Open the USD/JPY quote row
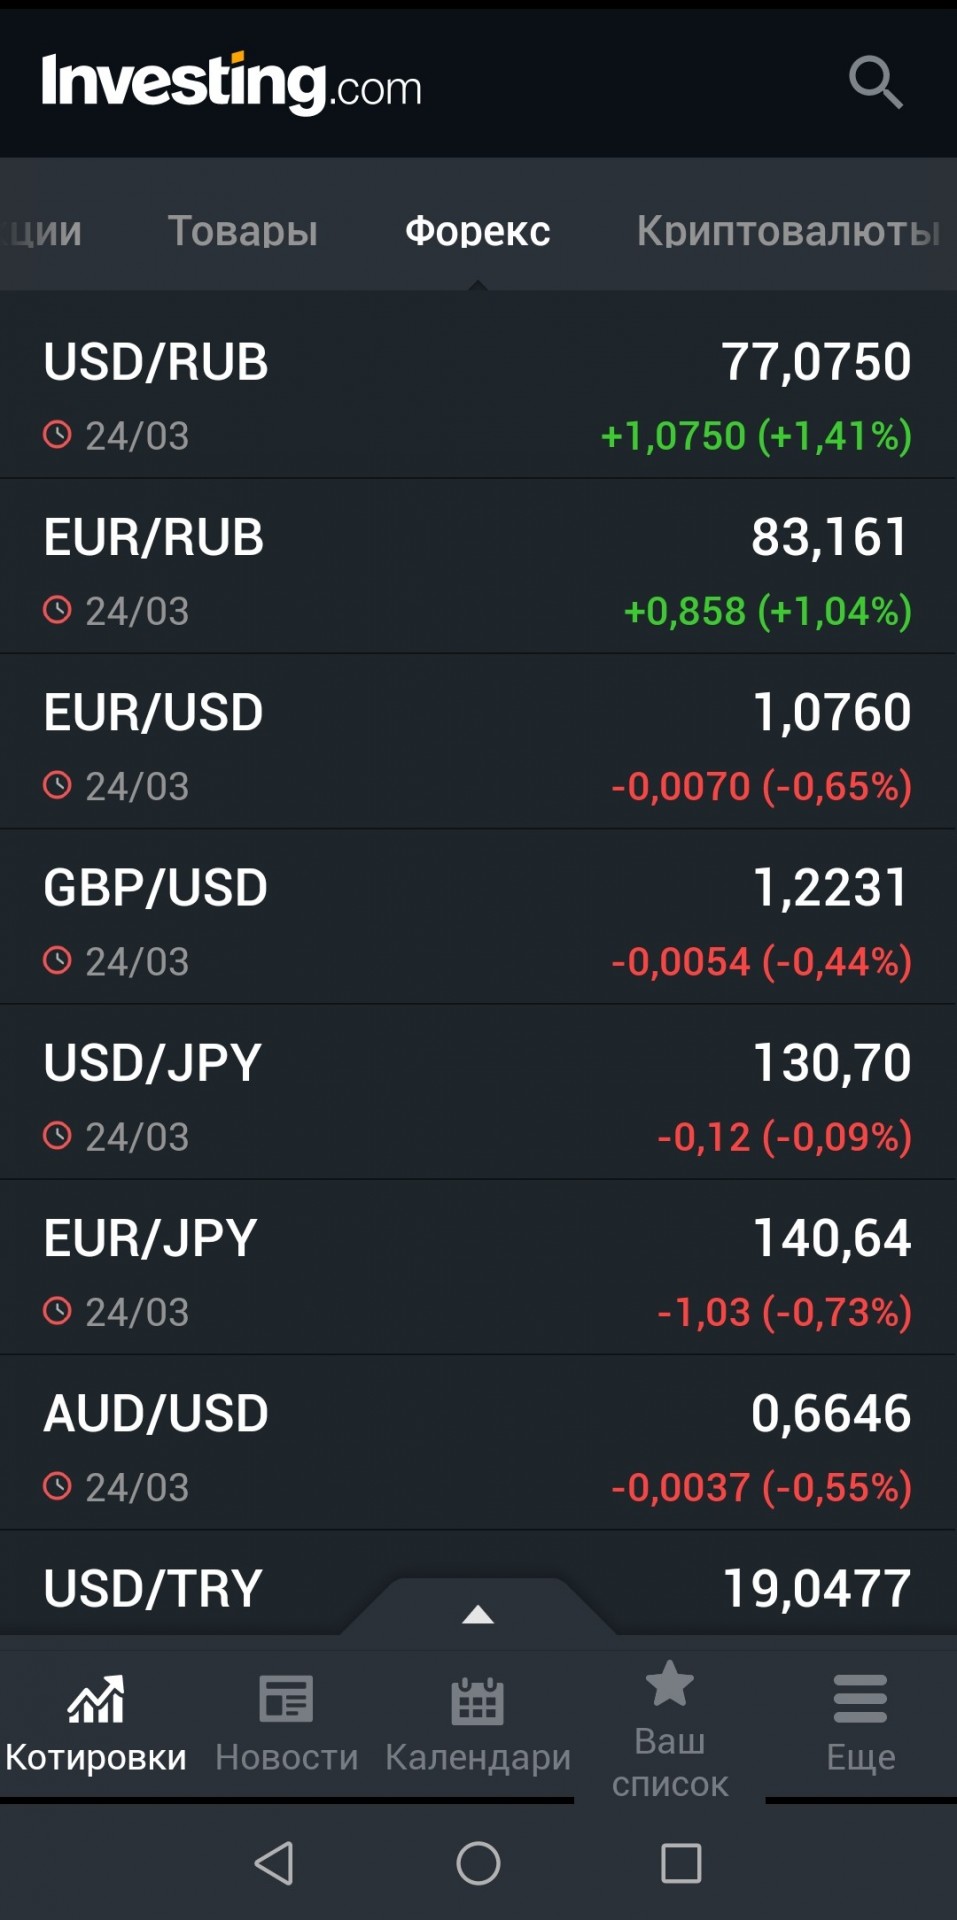 click(478, 1091)
